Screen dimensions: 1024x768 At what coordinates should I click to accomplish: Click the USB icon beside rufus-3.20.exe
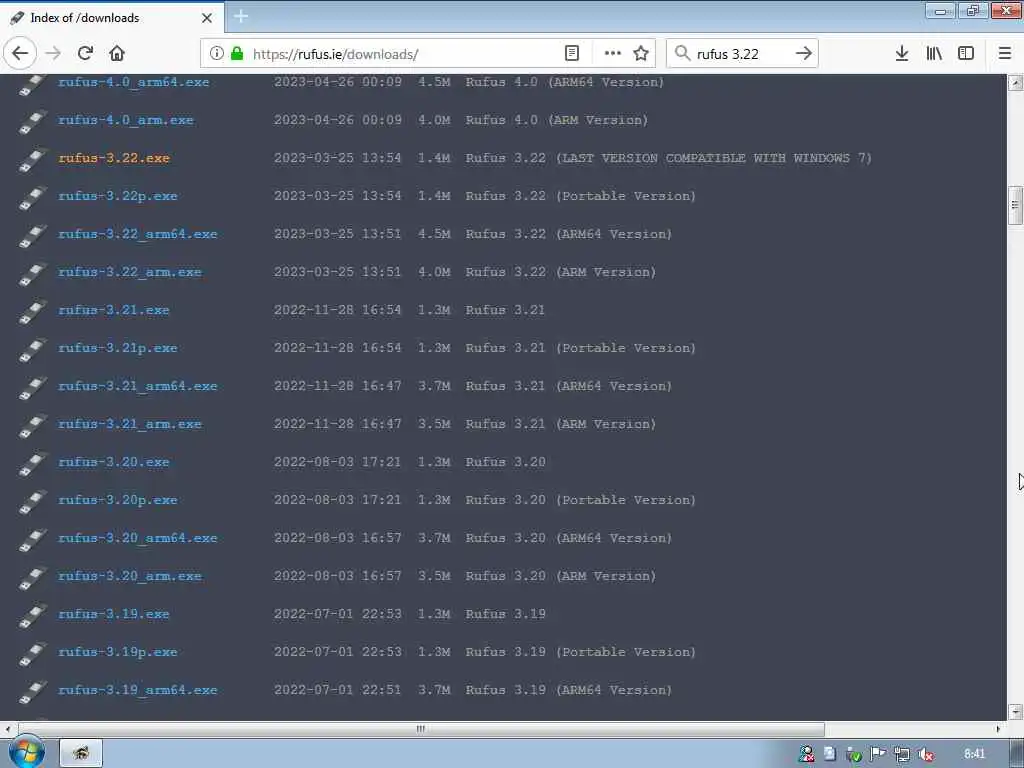click(x=33, y=463)
